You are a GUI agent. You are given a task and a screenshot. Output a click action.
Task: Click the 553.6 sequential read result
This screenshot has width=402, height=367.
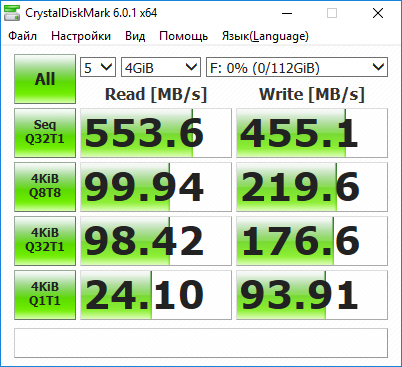tap(156, 133)
